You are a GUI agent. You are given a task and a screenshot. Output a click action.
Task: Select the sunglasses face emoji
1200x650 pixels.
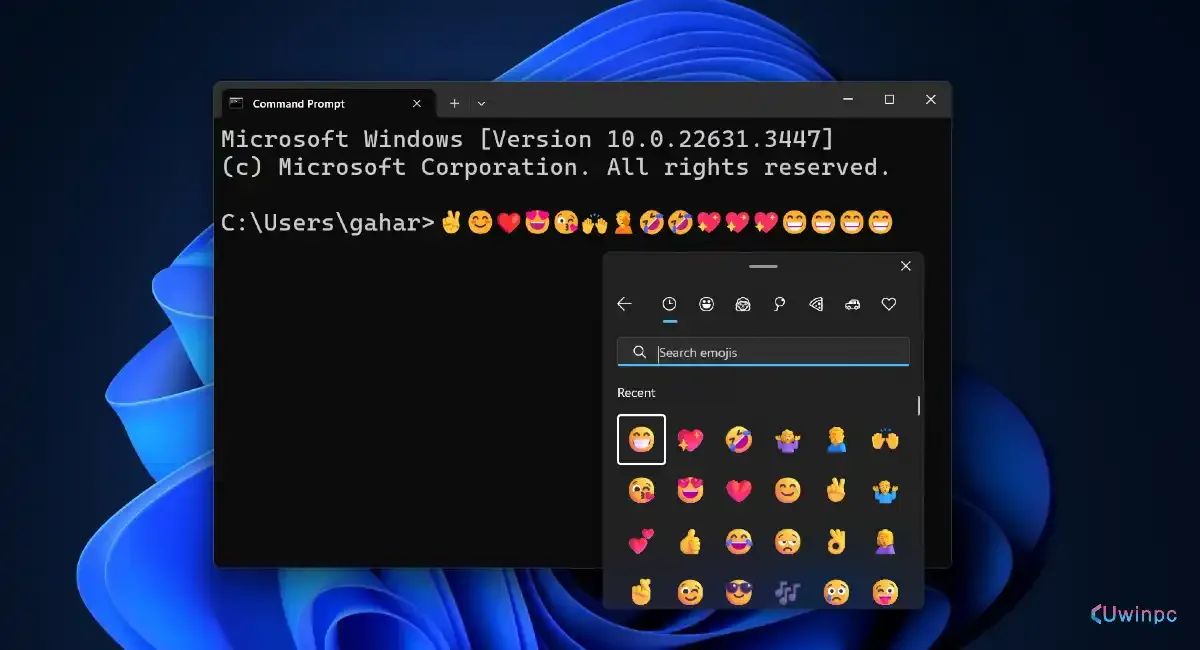tap(739, 592)
